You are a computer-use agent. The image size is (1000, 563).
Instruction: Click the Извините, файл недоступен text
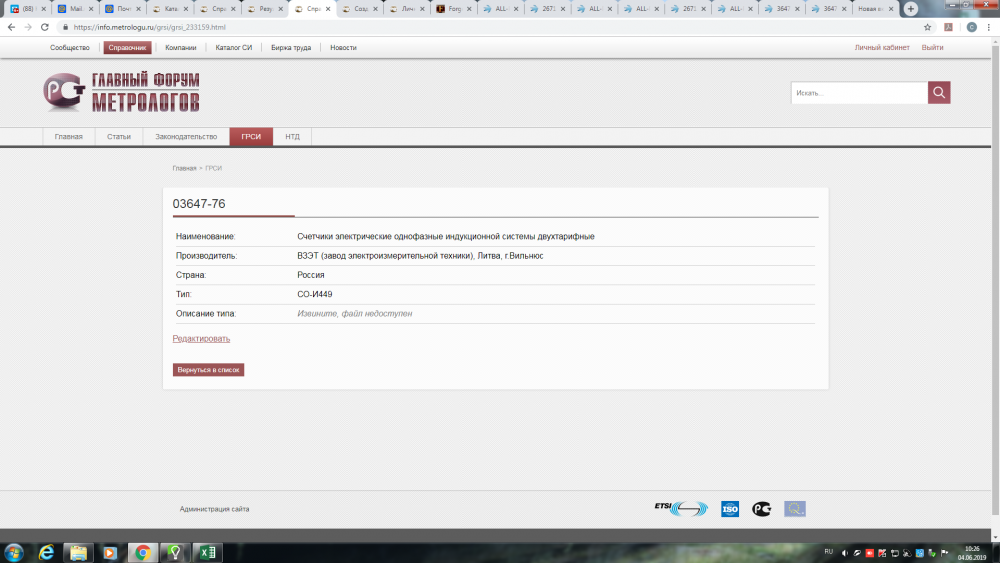pos(355,314)
